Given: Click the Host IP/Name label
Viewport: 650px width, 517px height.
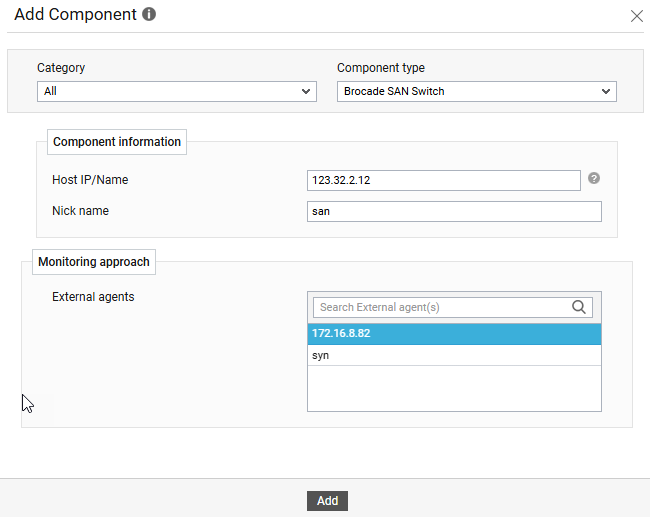Looking at the screenshot, I should point(90,180).
